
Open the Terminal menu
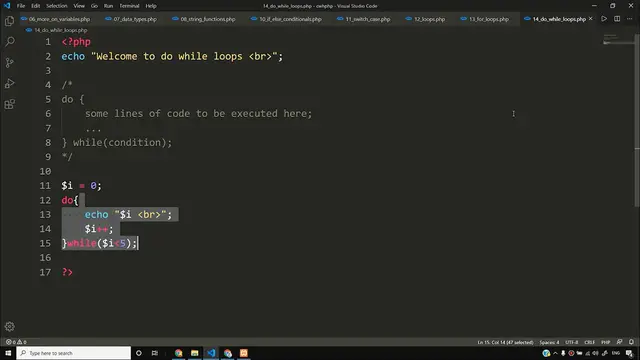pos(129,6)
